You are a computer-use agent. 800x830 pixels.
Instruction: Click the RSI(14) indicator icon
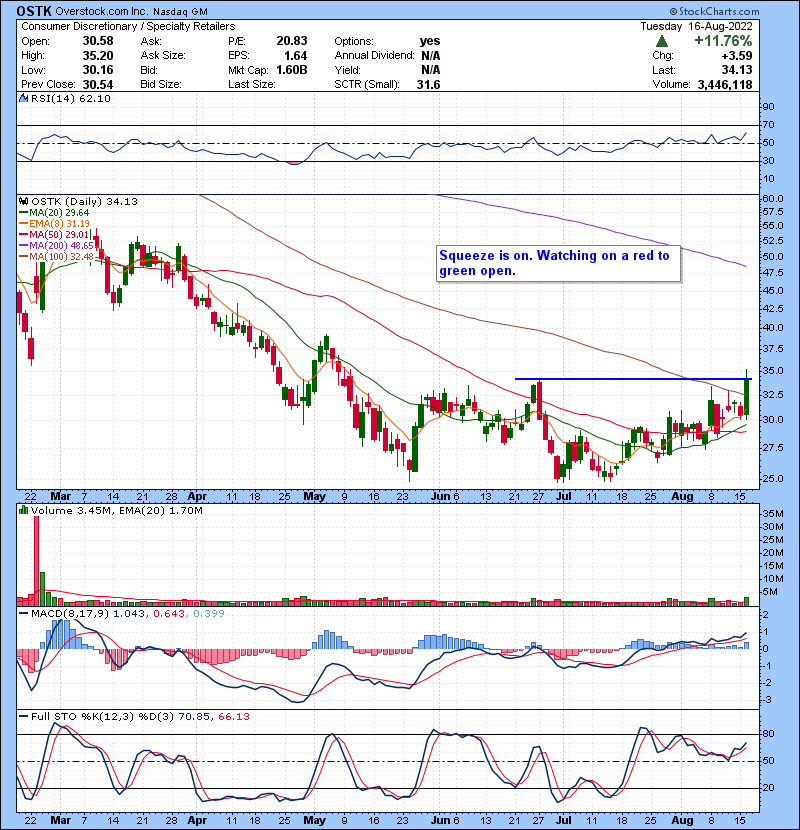(x=23, y=98)
